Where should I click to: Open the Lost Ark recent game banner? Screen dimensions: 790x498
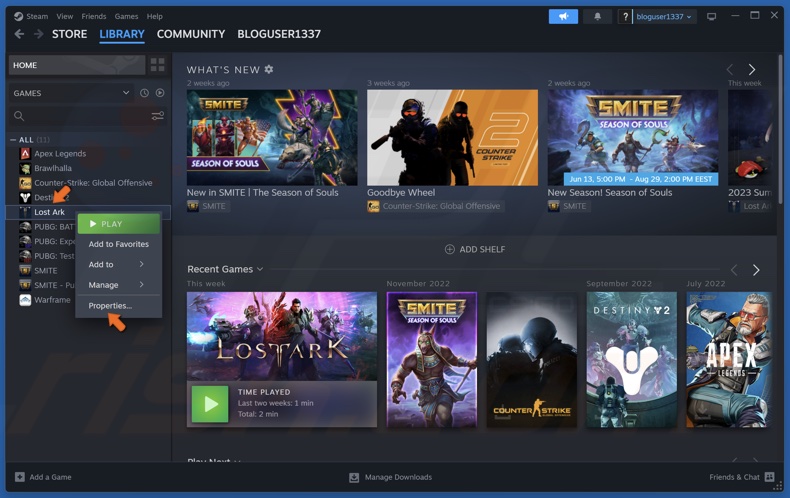point(282,336)
